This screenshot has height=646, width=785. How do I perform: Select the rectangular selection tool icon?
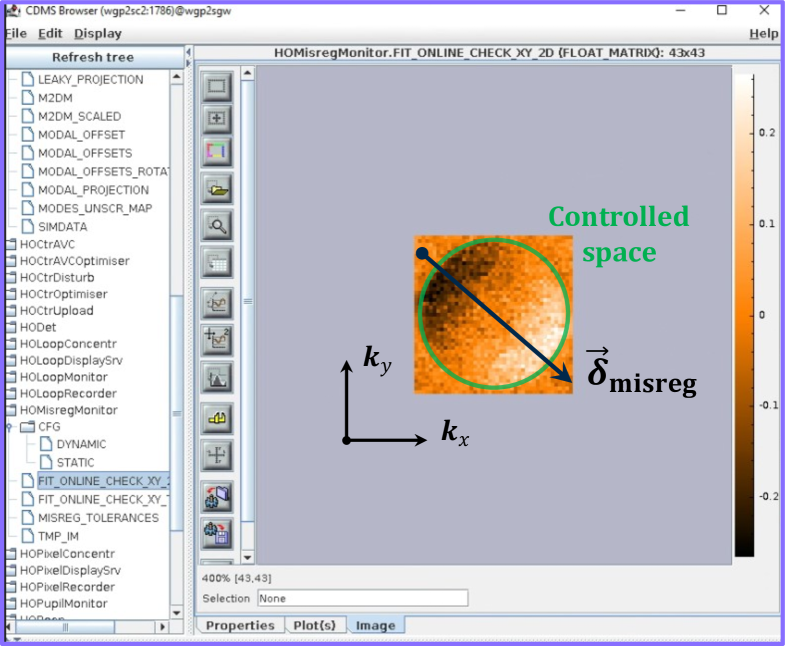[x=217, y=86]
